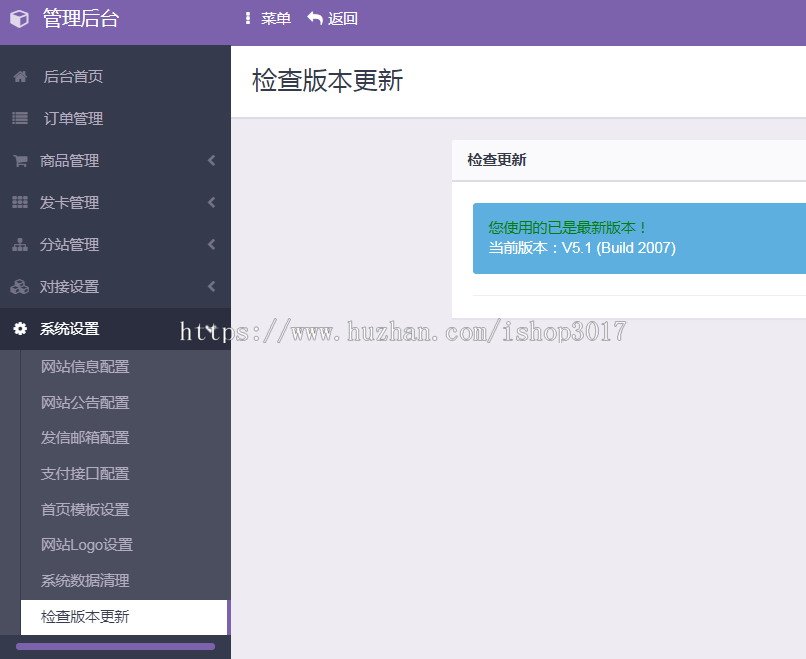Click 系统数据清理 in the sidebar
The width and height of the screenshot is (806, 659).
pos(85,580)
